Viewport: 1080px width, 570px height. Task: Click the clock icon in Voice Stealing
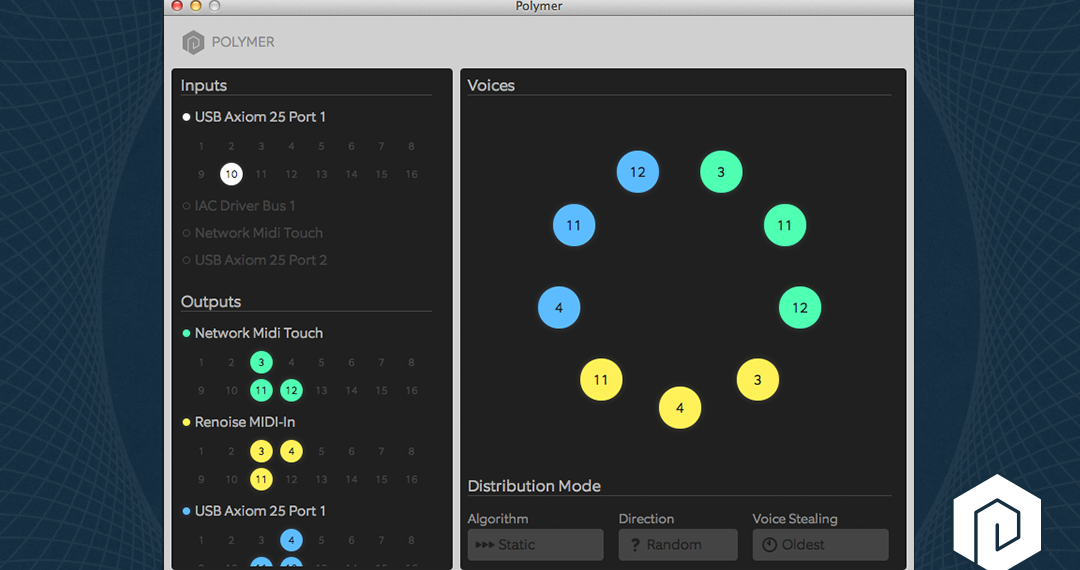pyautogui.click(x=769, y=545)
